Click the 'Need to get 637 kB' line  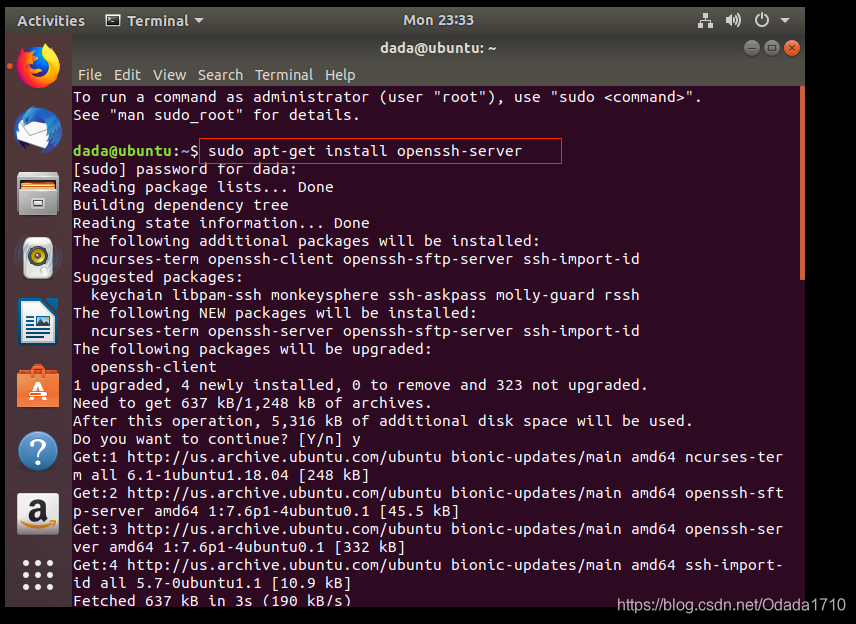click(x=252, y=403)
